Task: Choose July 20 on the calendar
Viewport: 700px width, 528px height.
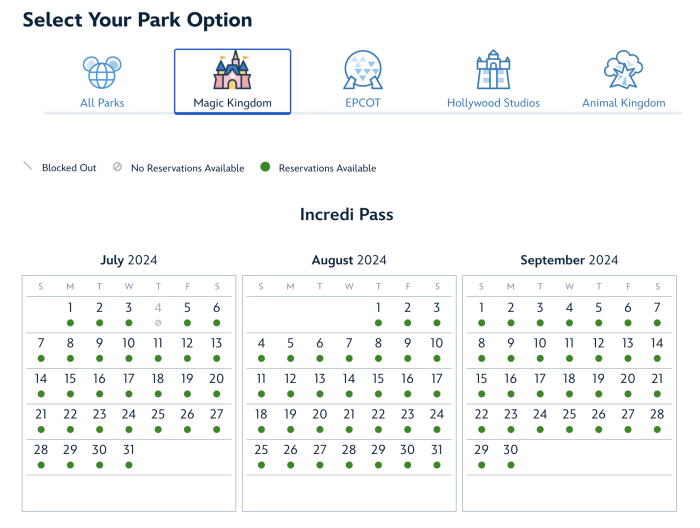Action: tap(217, 379)
